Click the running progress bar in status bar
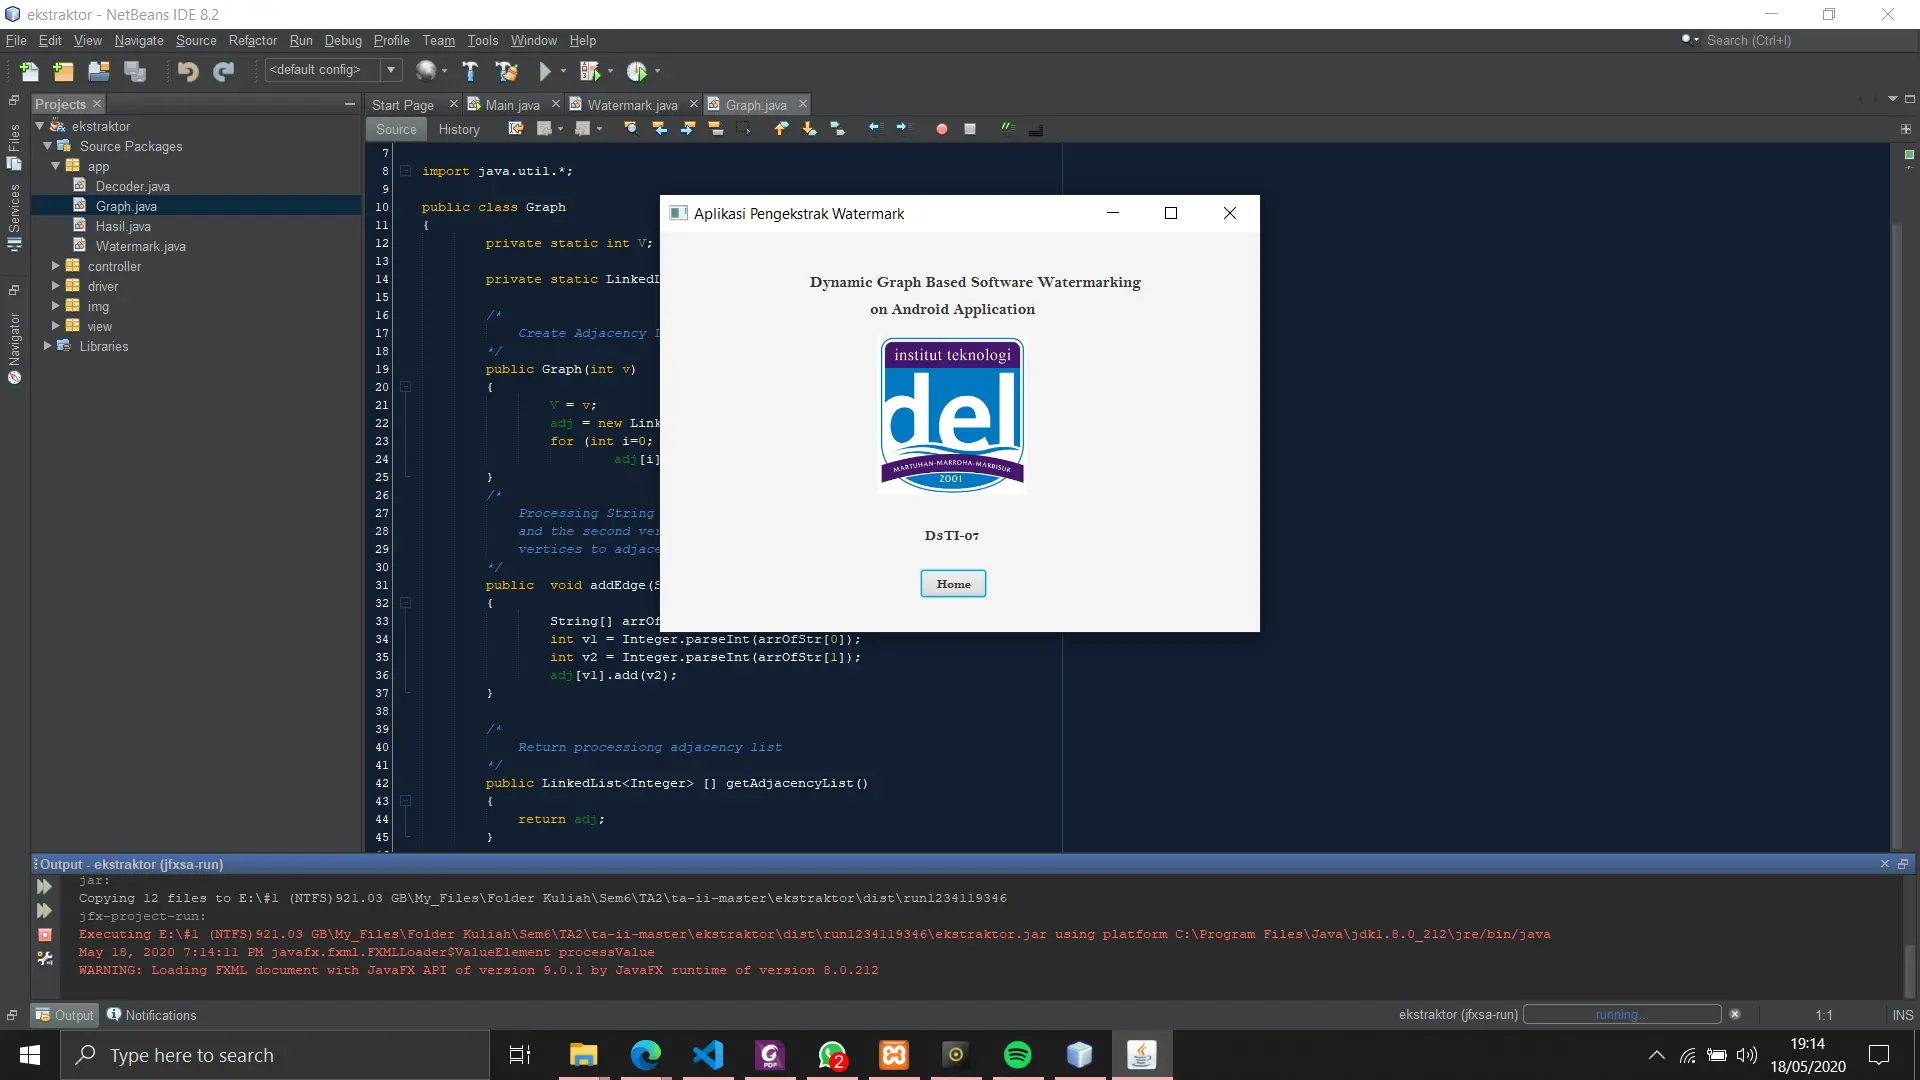The height and width of the screenshot is (1080, 1920). click(x=1620, y=1014)
